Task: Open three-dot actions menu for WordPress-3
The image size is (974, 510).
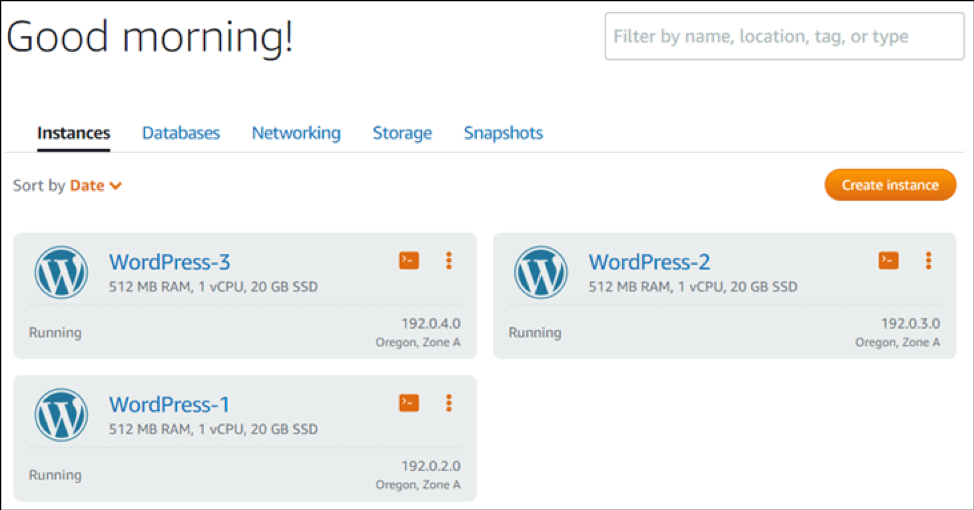Action: (448, 260)
